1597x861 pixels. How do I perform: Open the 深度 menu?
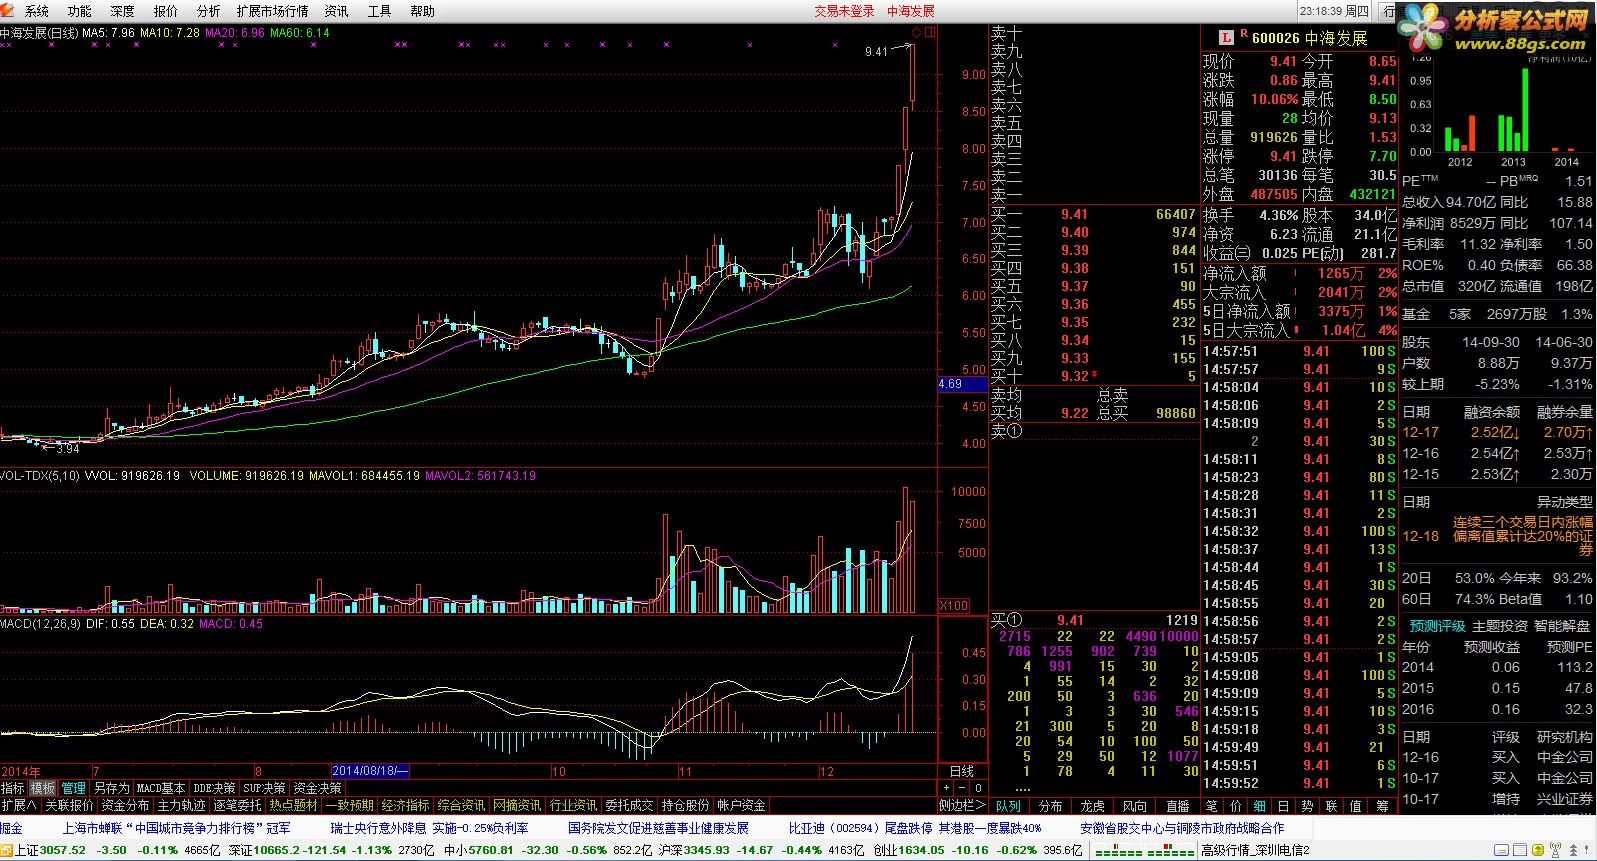(x=122, y=11)
